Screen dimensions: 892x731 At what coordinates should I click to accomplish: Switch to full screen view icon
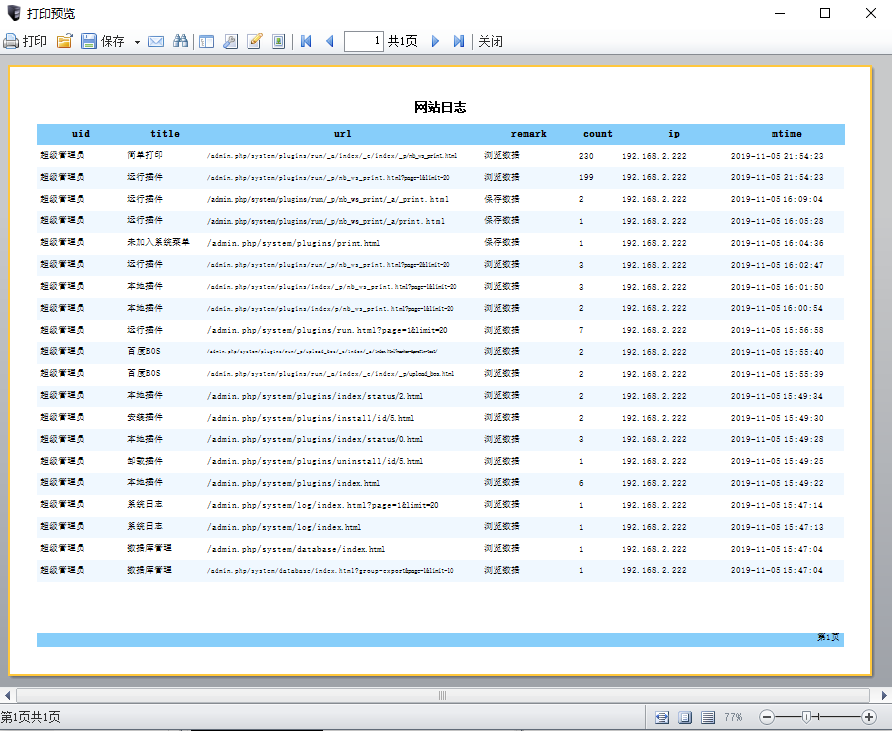tap(279, 41)
